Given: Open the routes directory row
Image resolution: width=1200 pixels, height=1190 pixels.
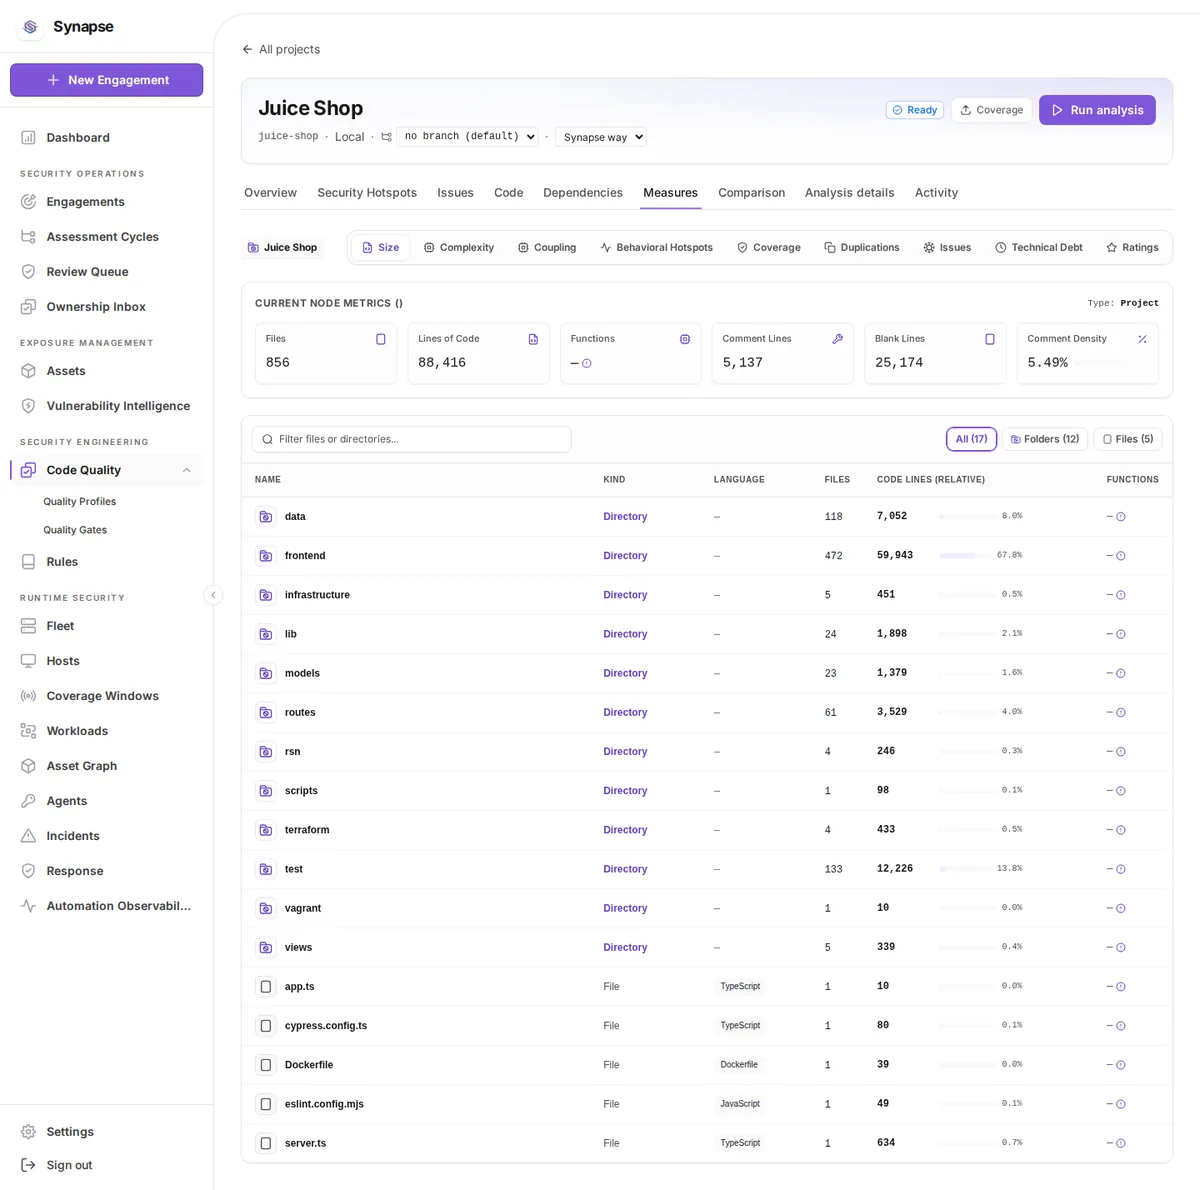Looking at the screenshot, I should (x=706, y=713).
